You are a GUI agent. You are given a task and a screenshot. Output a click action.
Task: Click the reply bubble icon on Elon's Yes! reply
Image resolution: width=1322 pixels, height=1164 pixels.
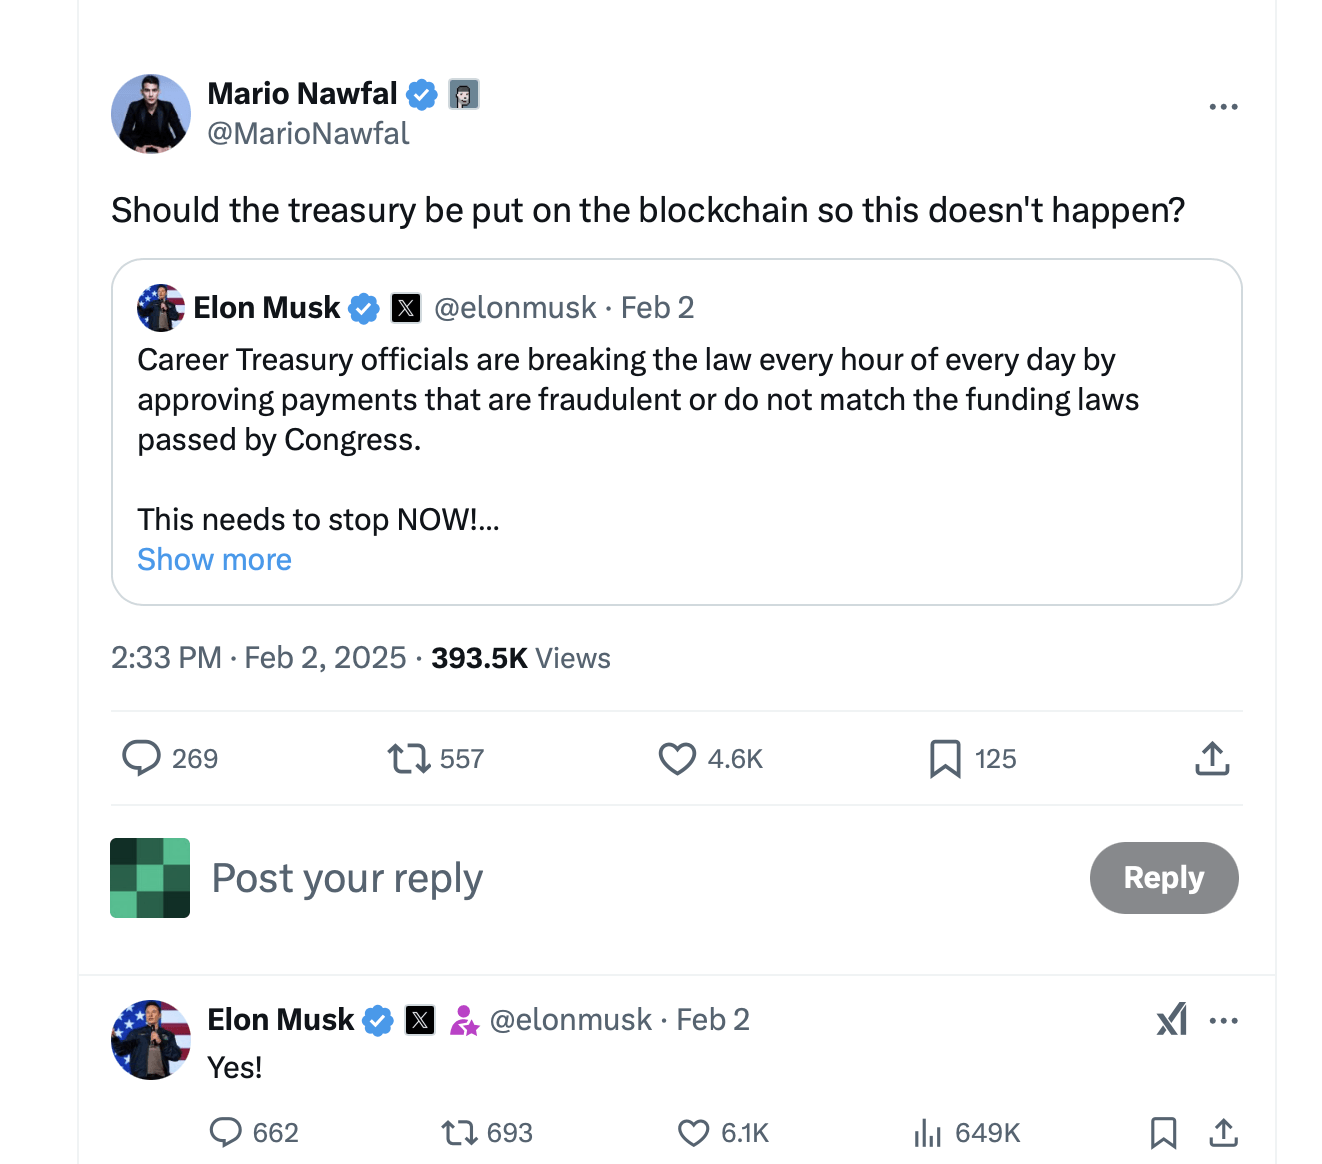227,1133
